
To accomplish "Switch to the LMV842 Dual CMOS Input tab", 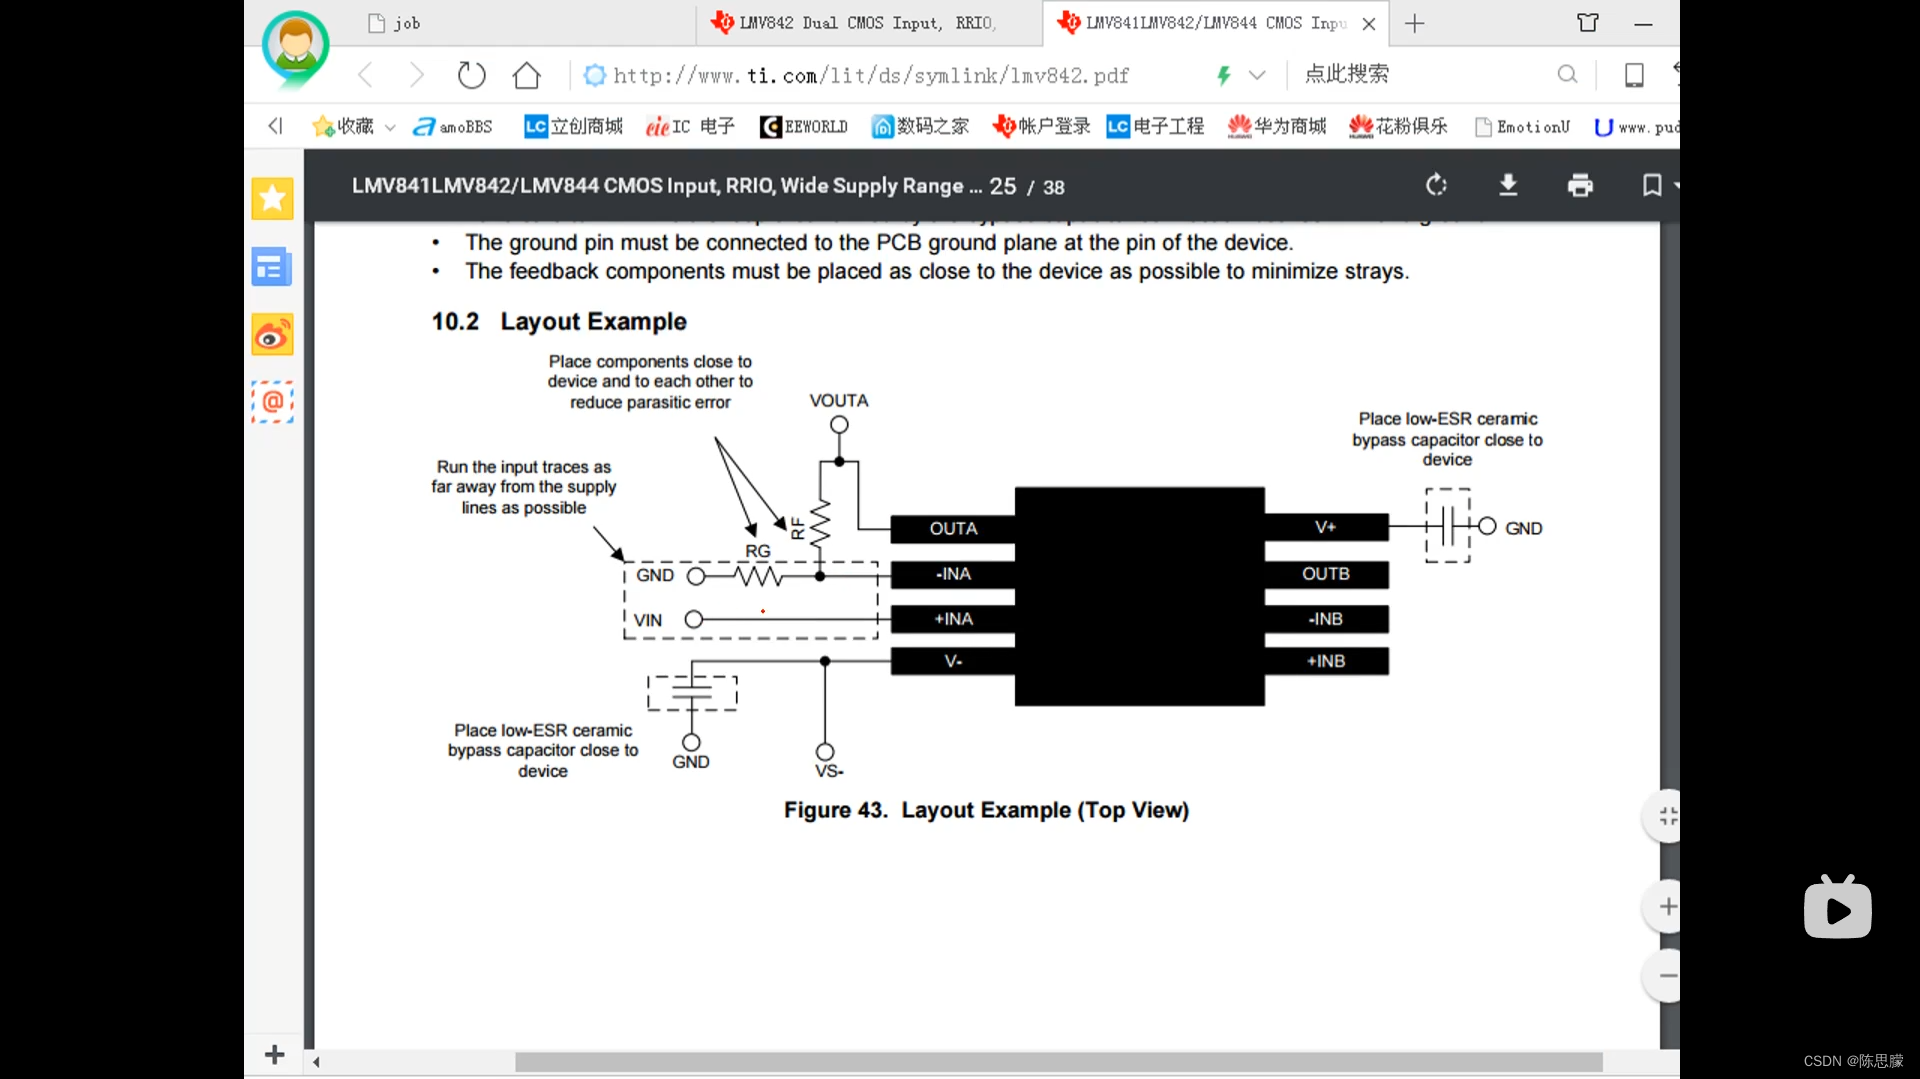I will point(868,23).
